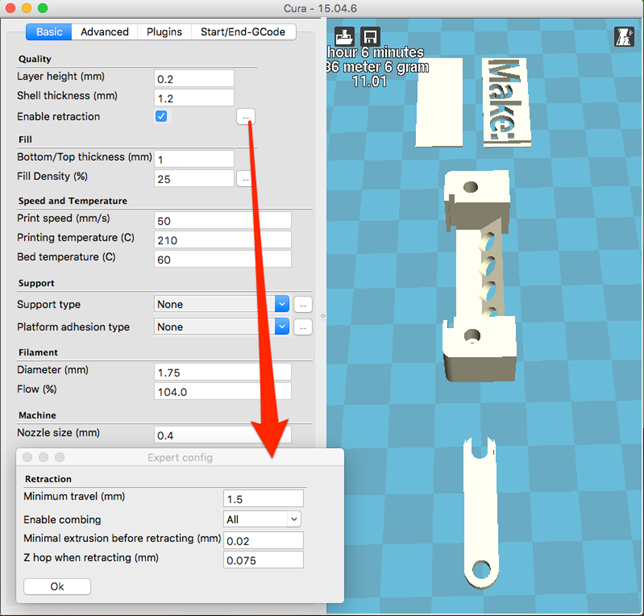Click the Z hop when retracting field

click(x=263, y=560)
